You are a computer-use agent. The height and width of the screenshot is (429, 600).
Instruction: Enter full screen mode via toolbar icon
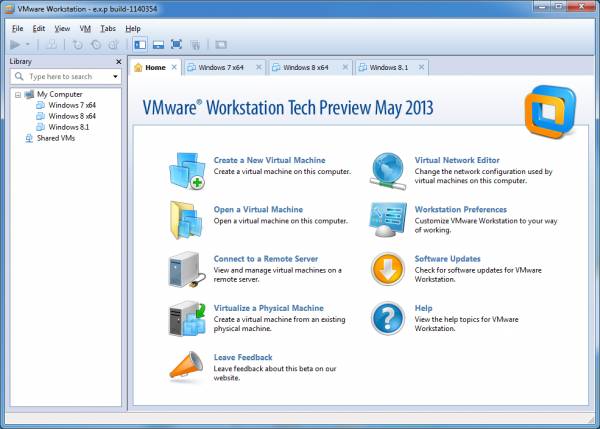pos(176,44)
